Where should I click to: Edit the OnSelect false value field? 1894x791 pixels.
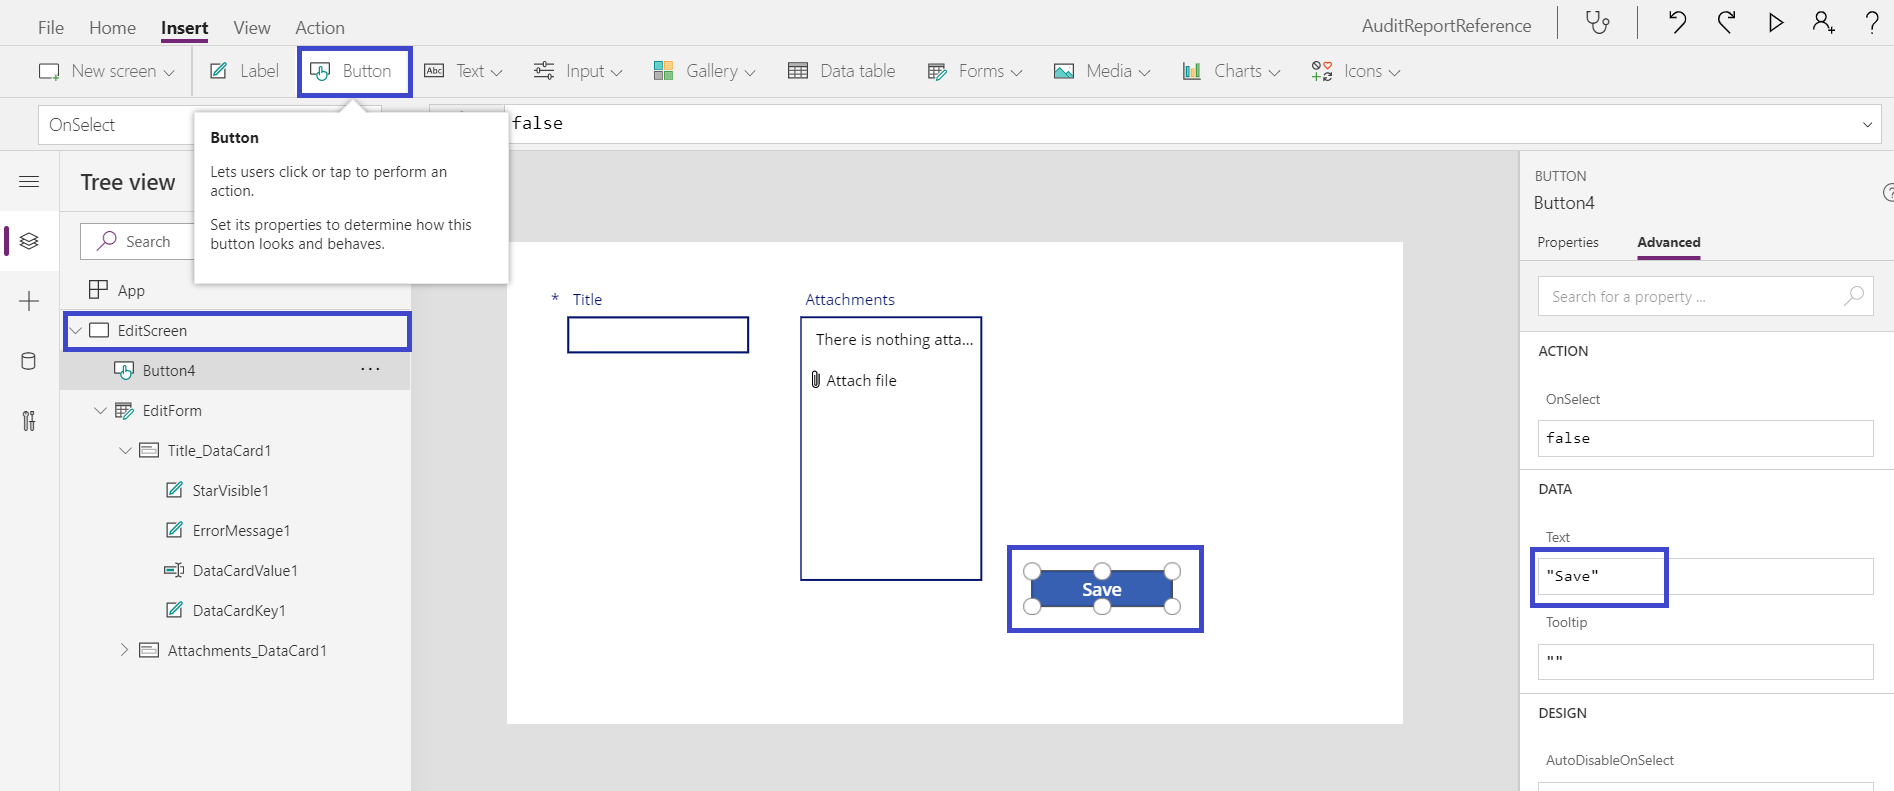click(x=1705, y=438)
